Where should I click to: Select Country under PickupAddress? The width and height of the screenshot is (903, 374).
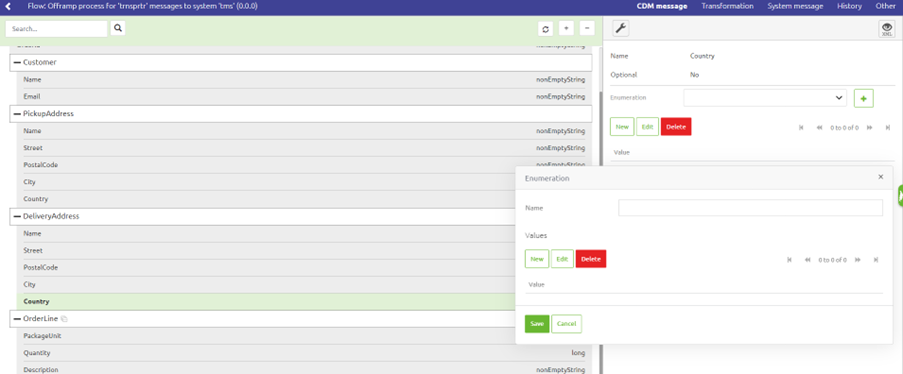tap(304, 199)
